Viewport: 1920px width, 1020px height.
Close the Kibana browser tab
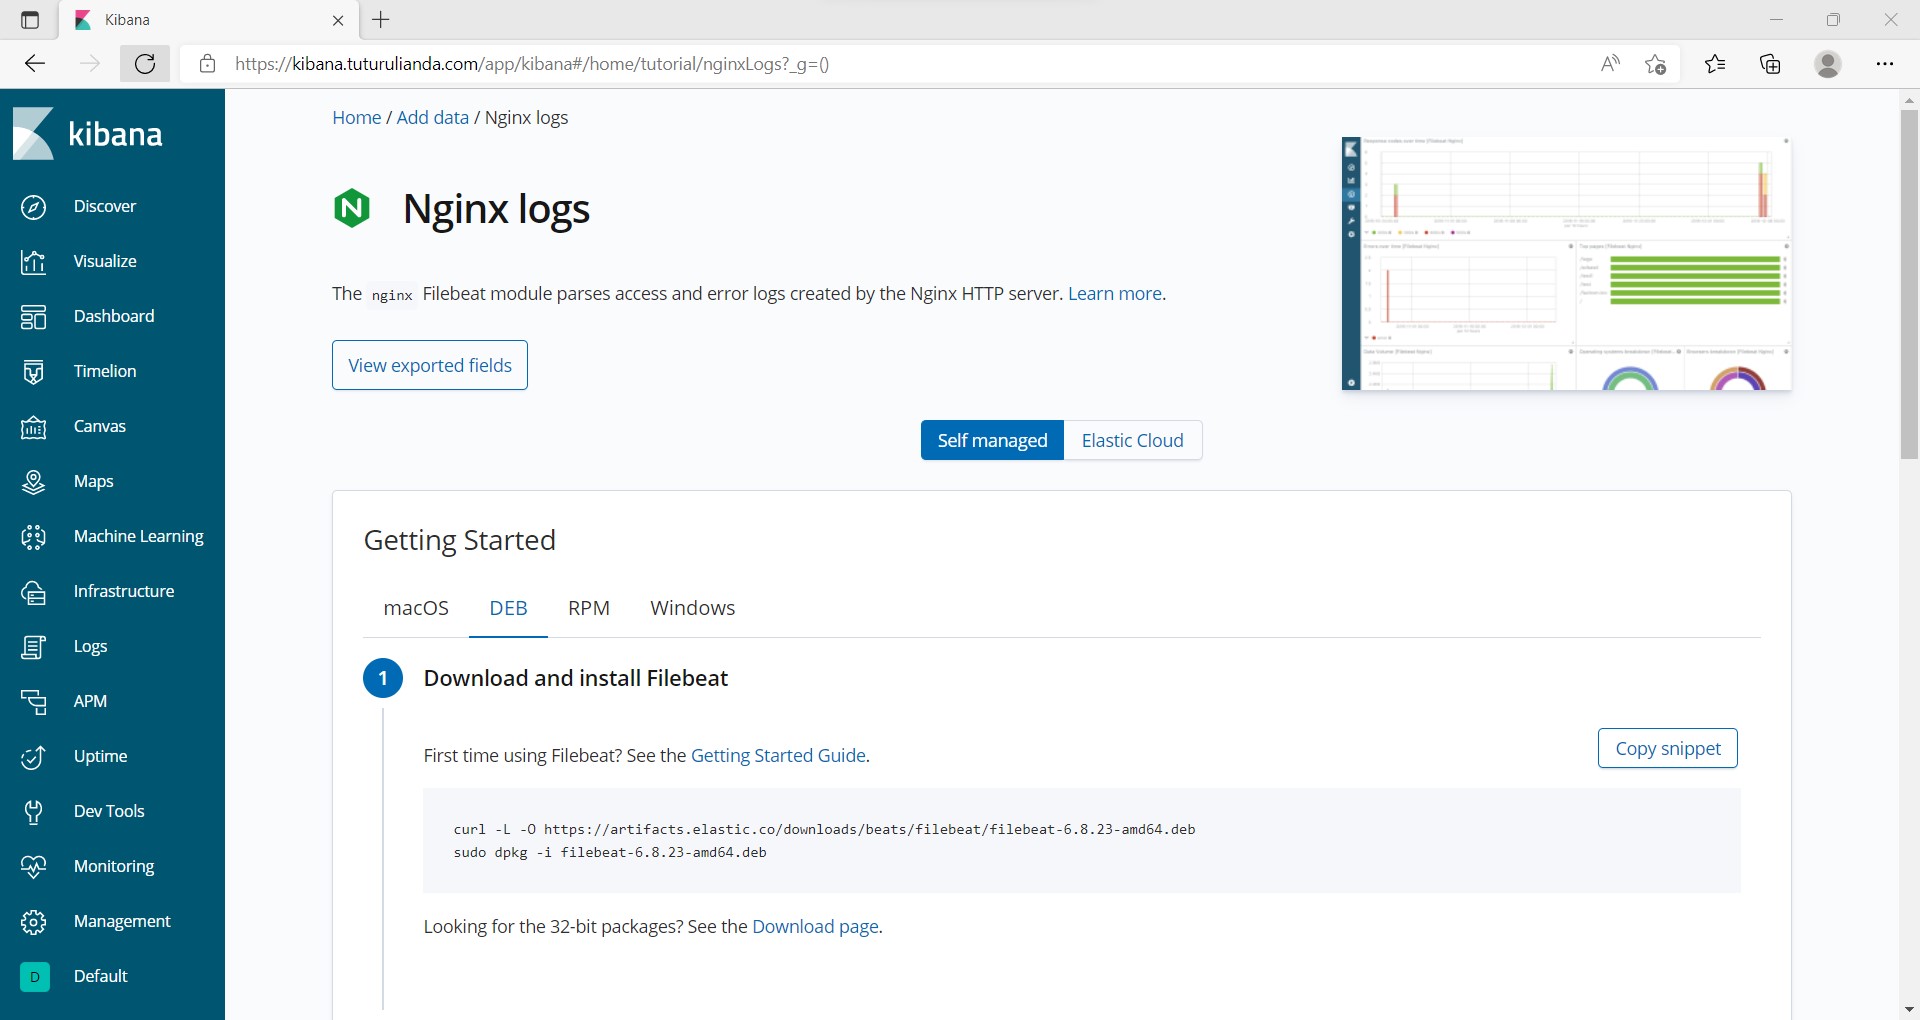[x=338, y=20]
